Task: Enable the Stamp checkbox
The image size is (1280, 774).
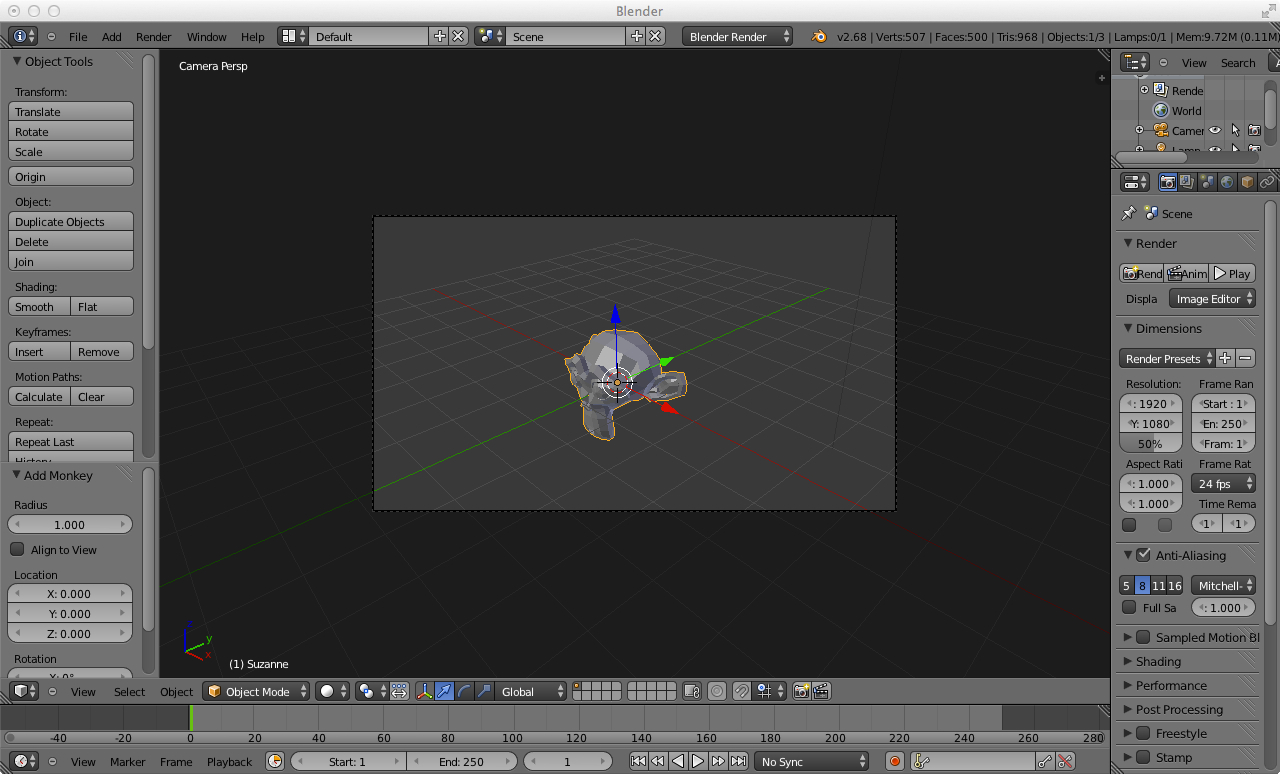Action: pos(1144,757)
